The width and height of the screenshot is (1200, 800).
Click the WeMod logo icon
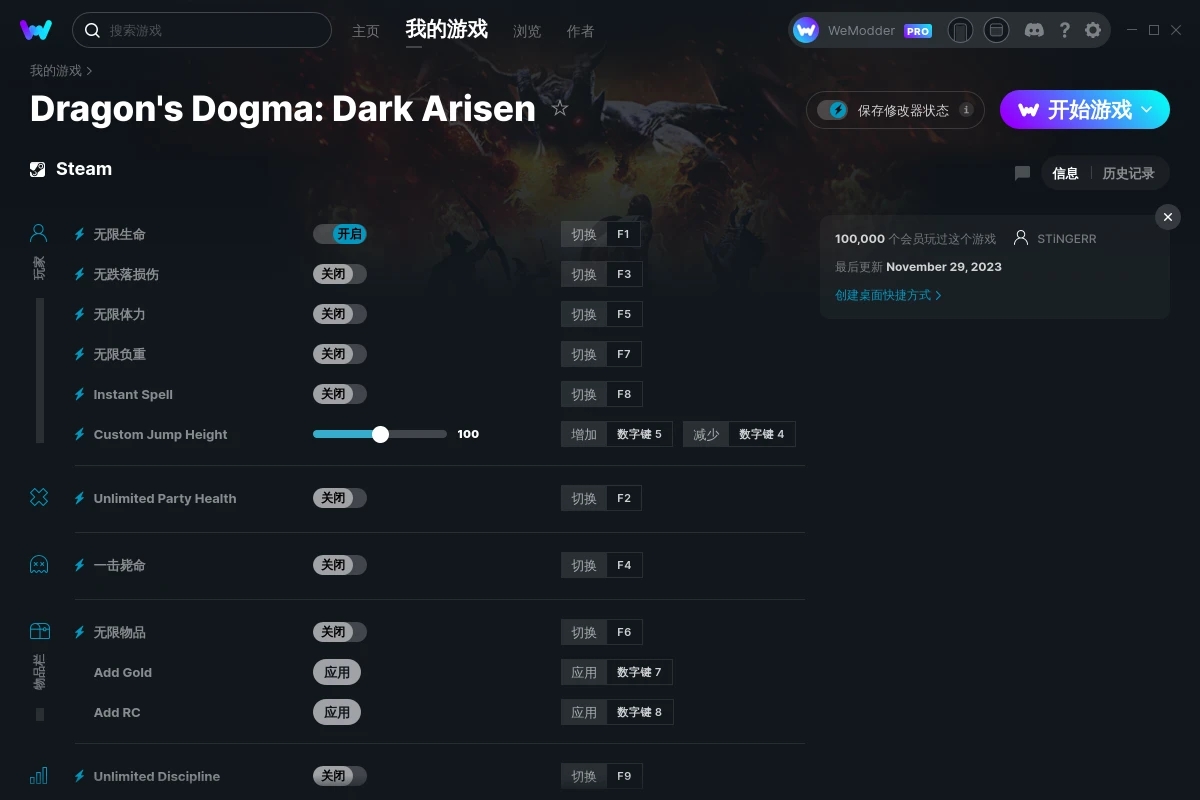(36, 30)
